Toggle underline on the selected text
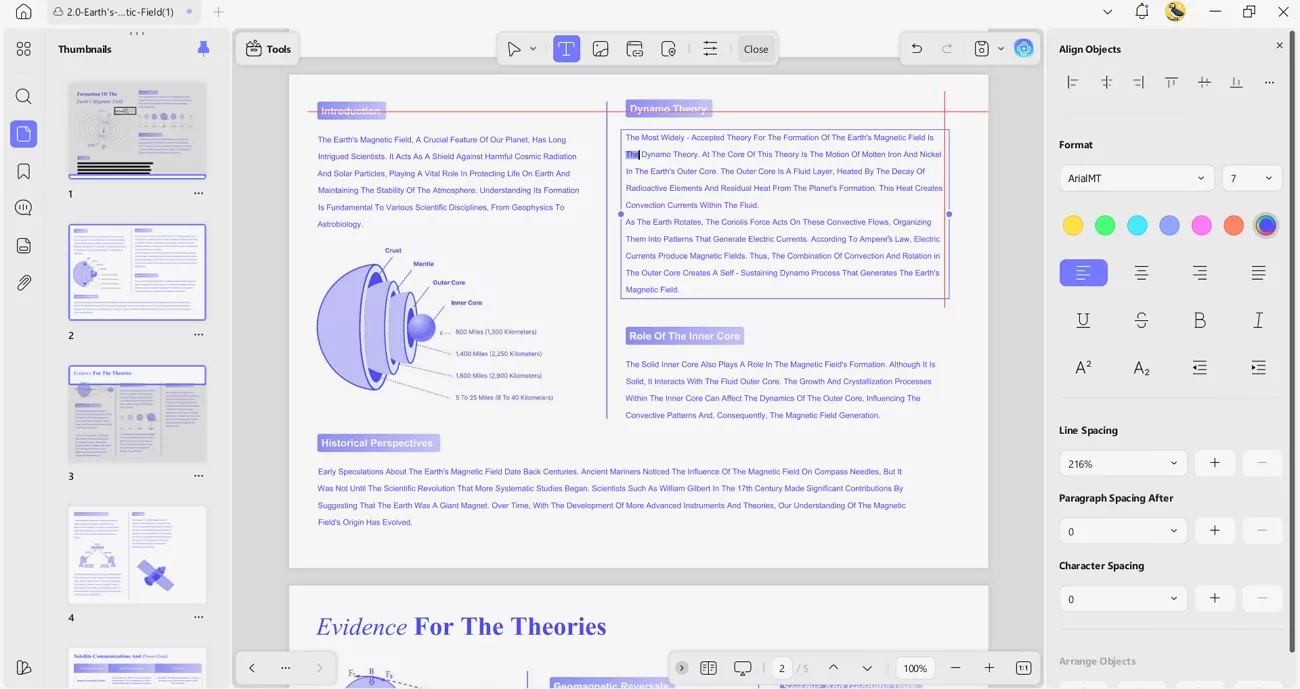Screen dimensions: 1300x689 (1083, 320)
